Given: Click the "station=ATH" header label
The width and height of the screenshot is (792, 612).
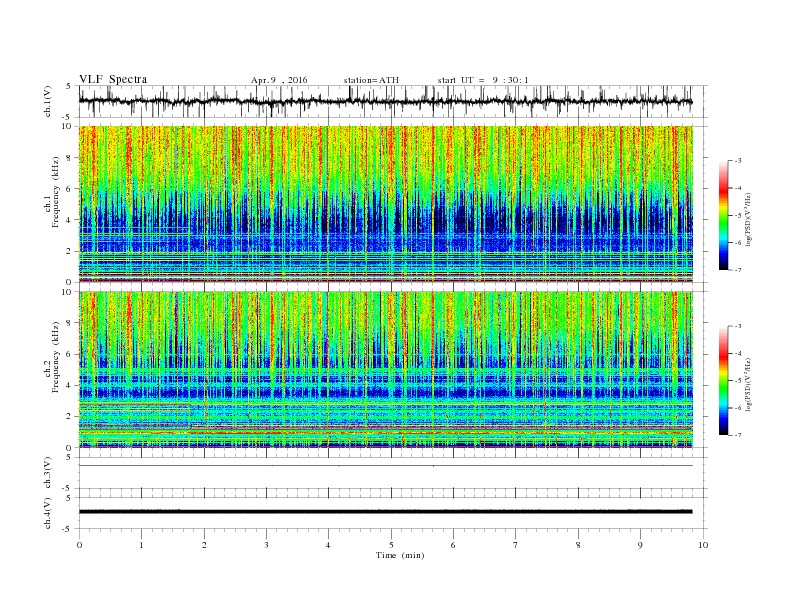Looking at the screenshot, I should (371, 80).
